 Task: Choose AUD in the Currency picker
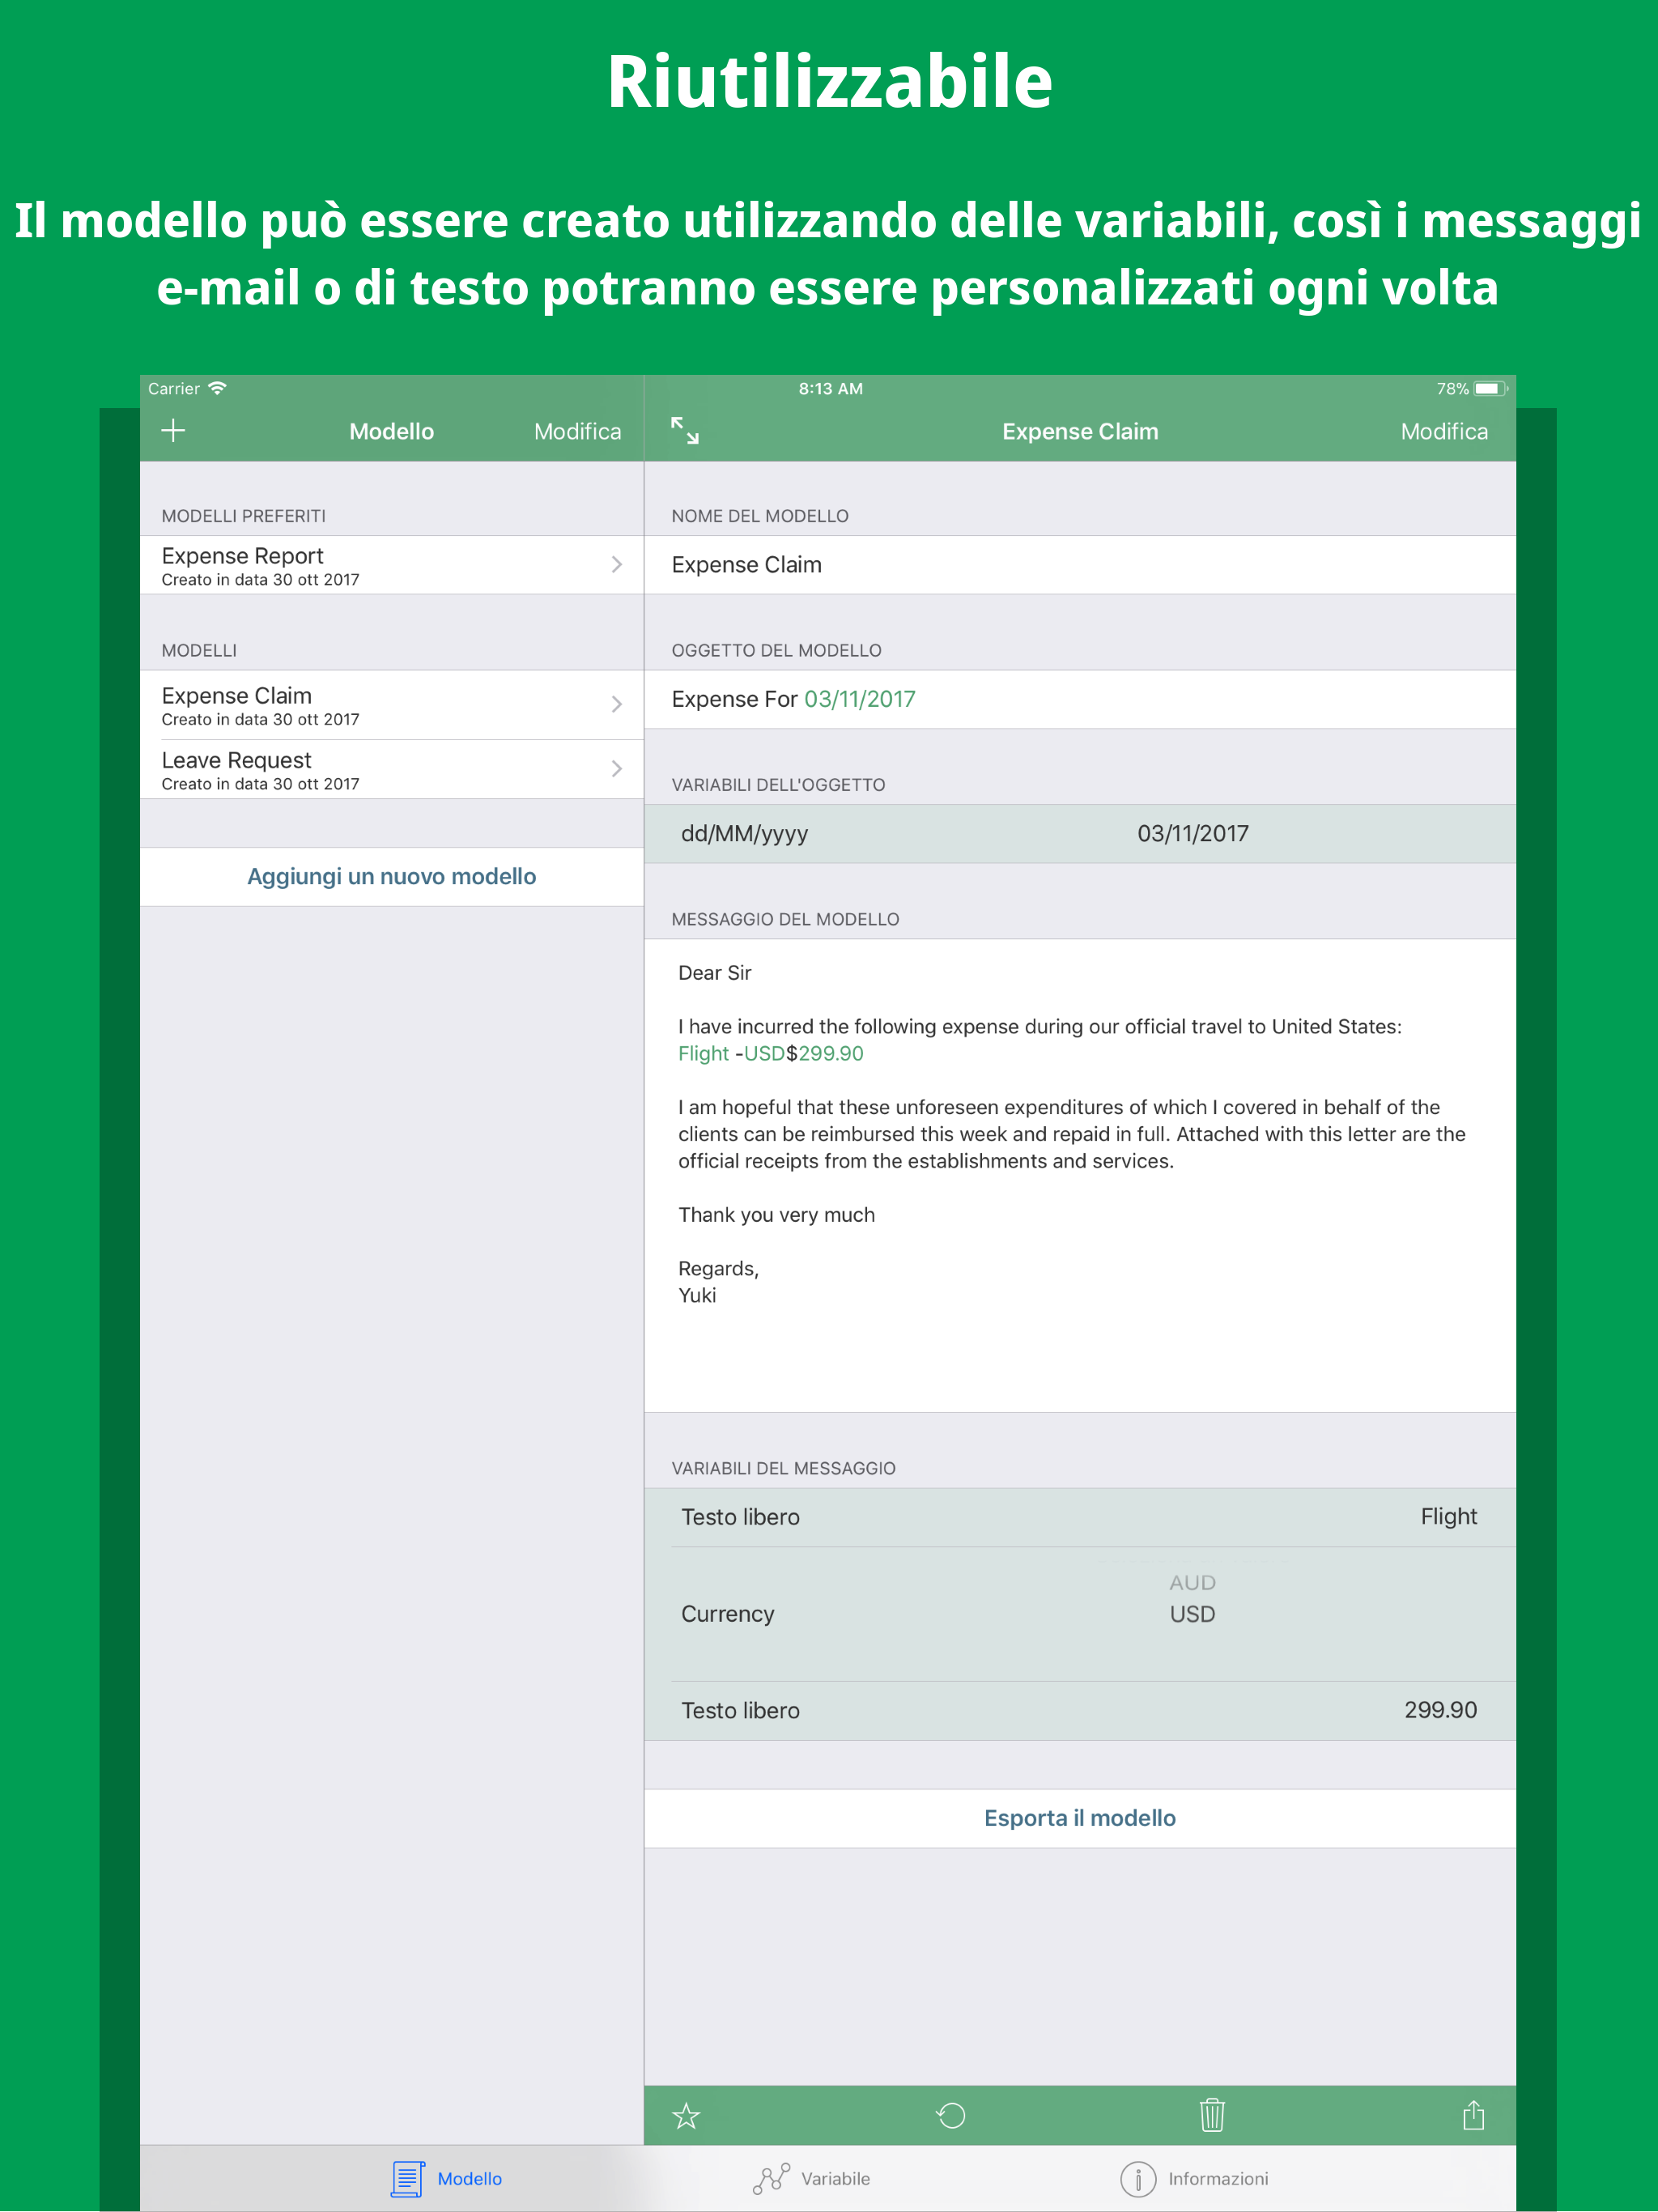click(x=1192, y=1582)
